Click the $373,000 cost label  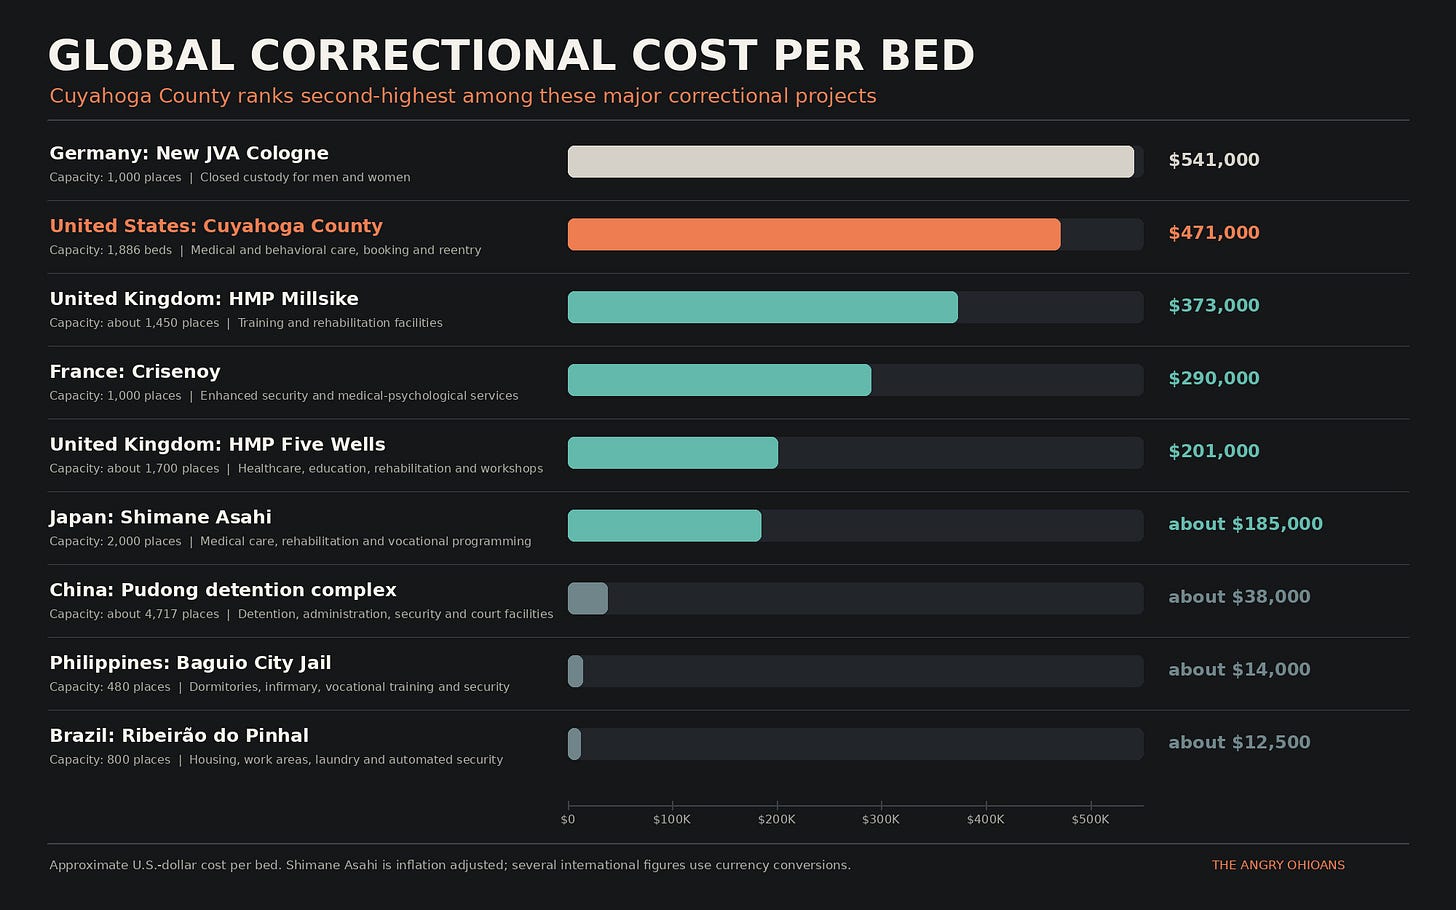(1214, 306)
